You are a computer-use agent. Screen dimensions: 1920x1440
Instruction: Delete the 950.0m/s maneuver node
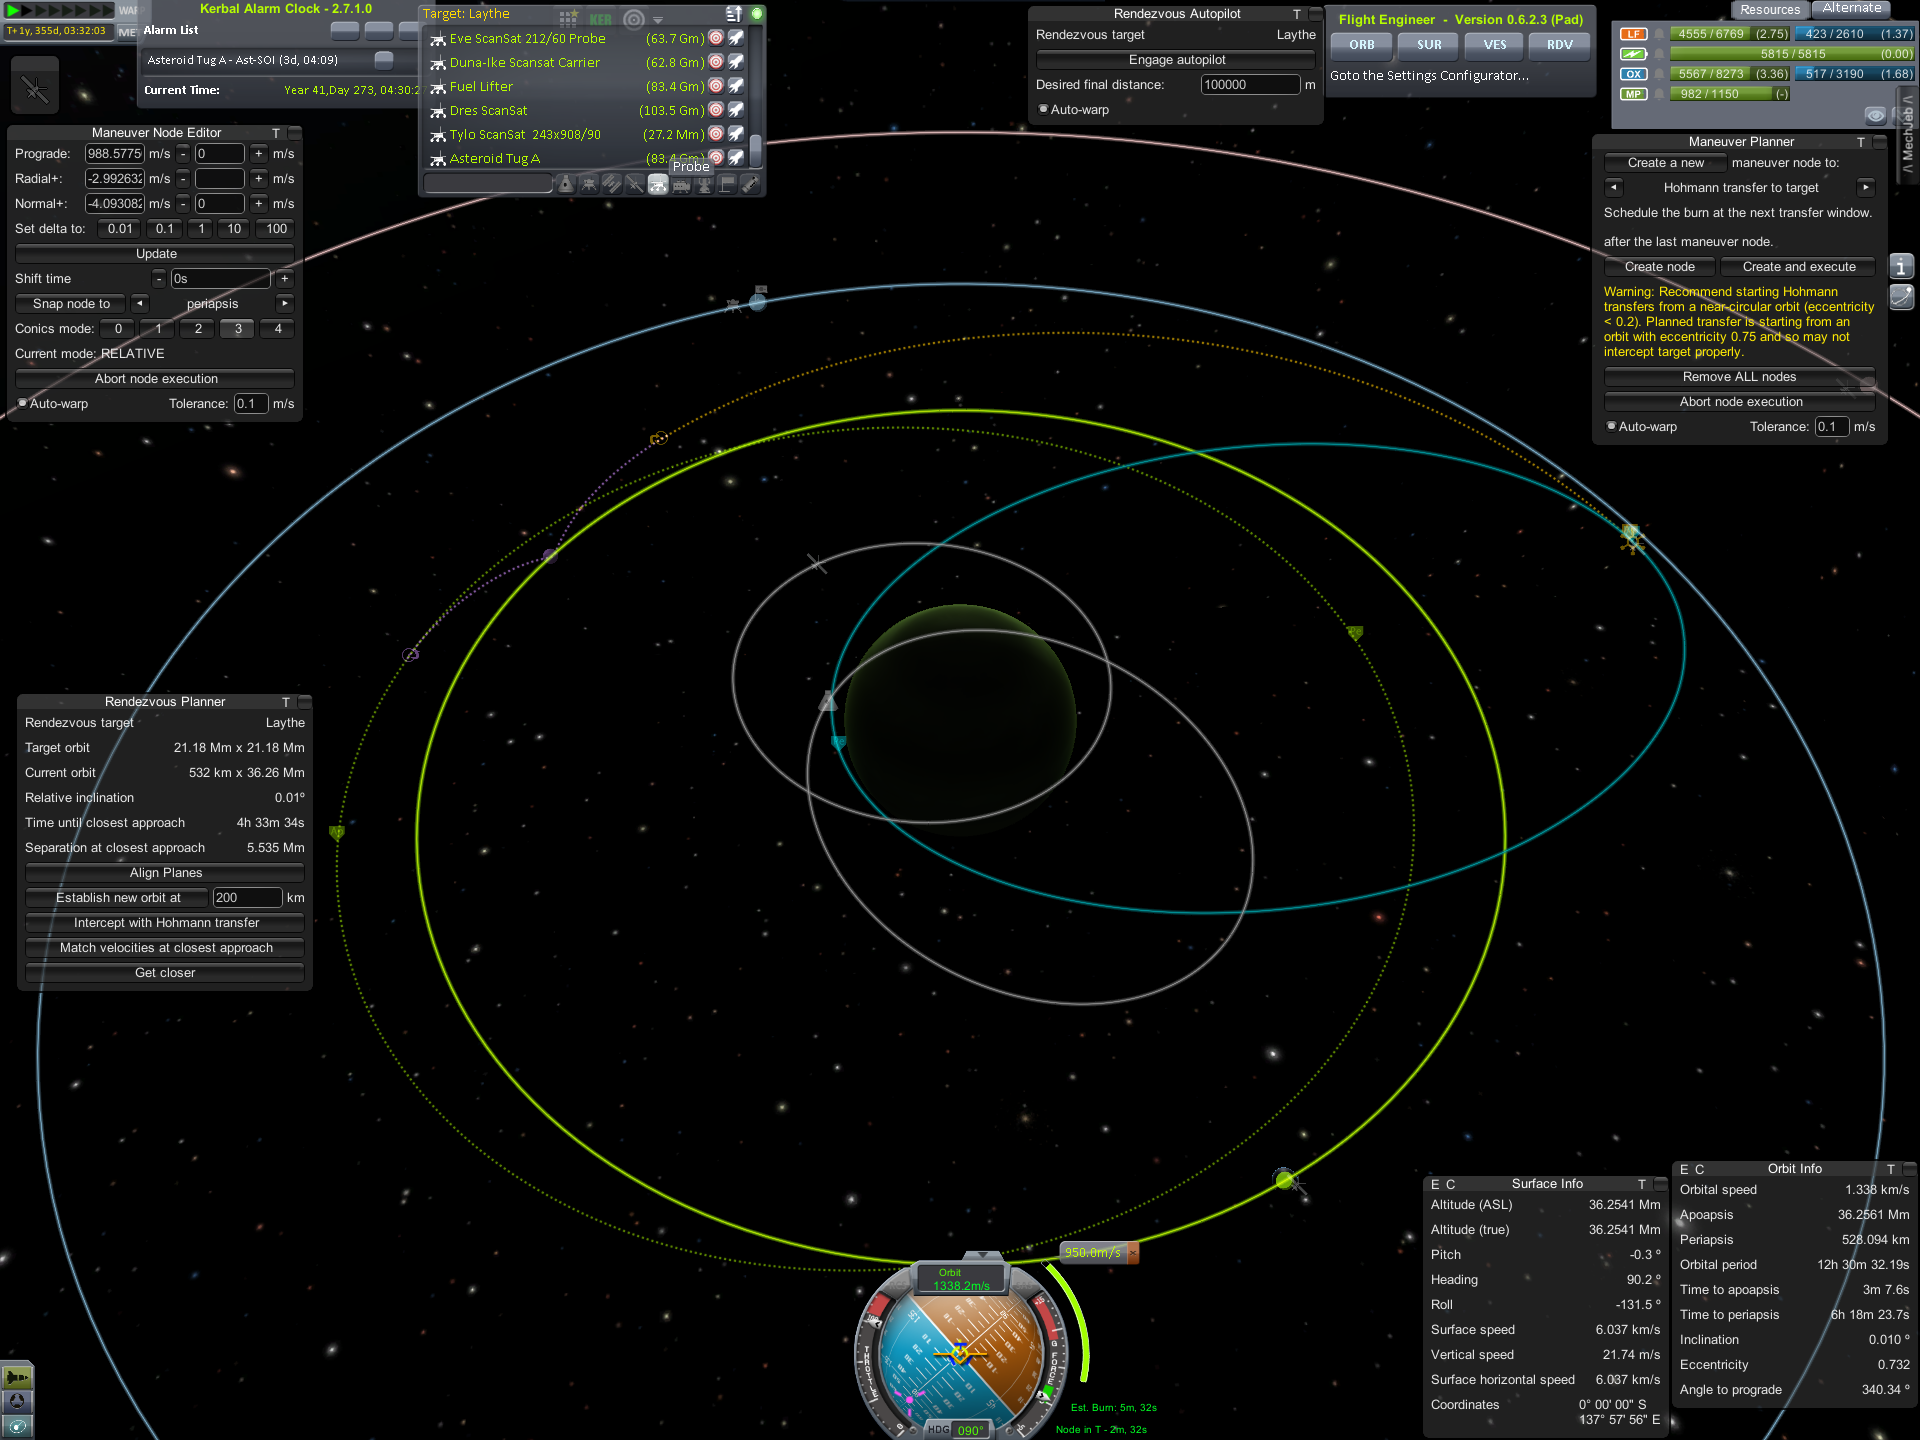point(1133,1253)
